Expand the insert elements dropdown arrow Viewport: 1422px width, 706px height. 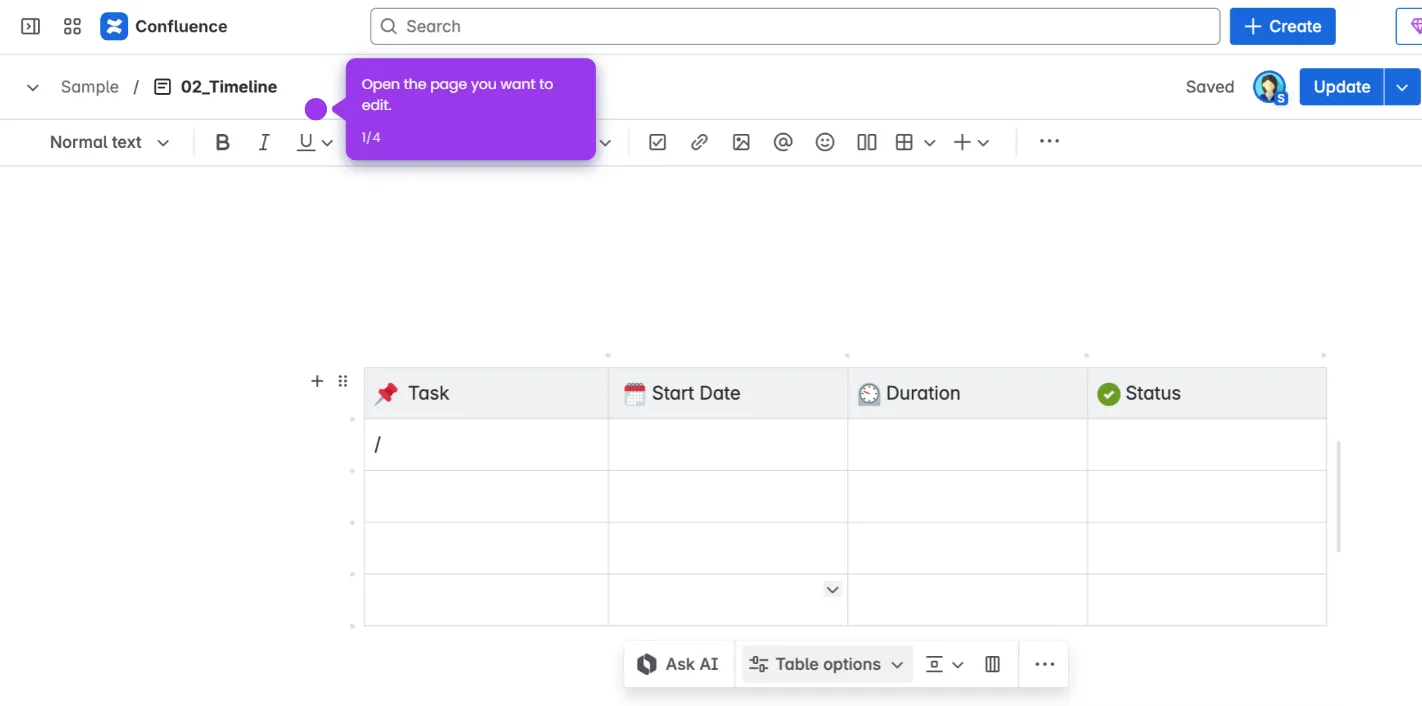click(984, 143)
